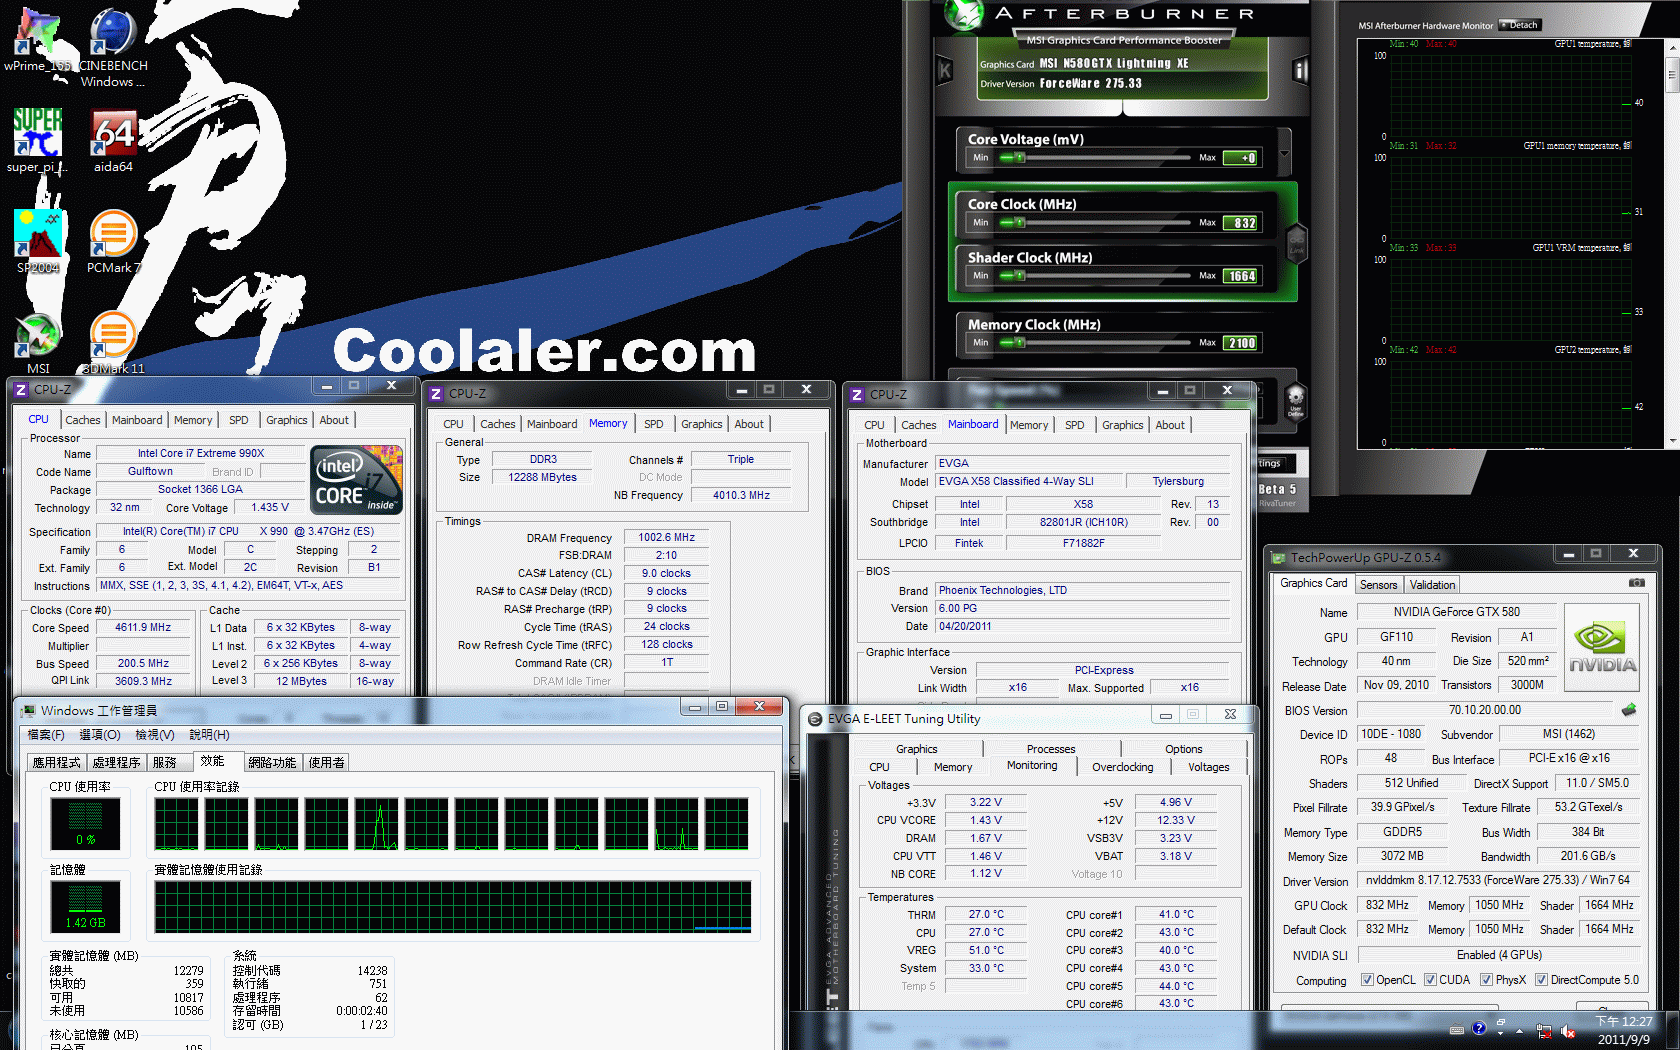The image size is (1680, 1050).
Task: Open the SP2004 desktop shortcut
Action: coord(38,241)
